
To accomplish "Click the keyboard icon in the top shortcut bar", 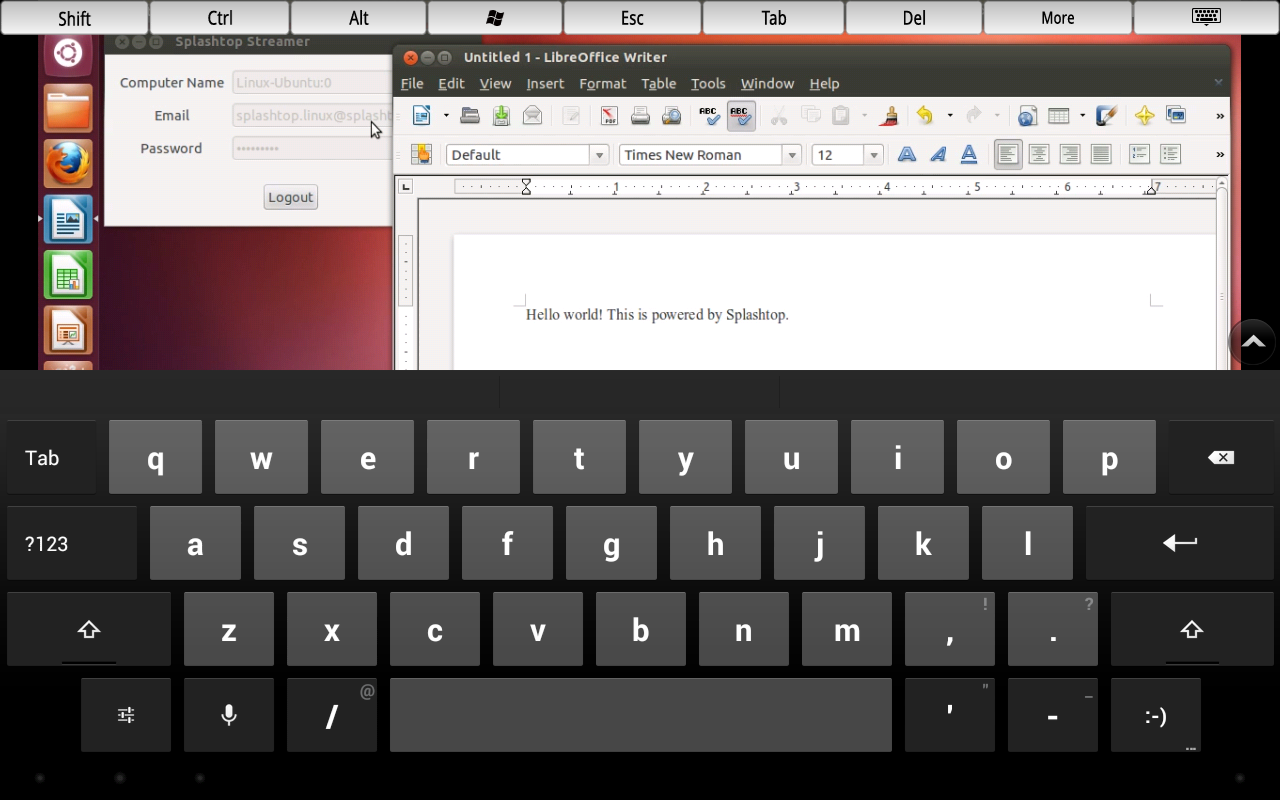I will click(x=1205, y=18).
